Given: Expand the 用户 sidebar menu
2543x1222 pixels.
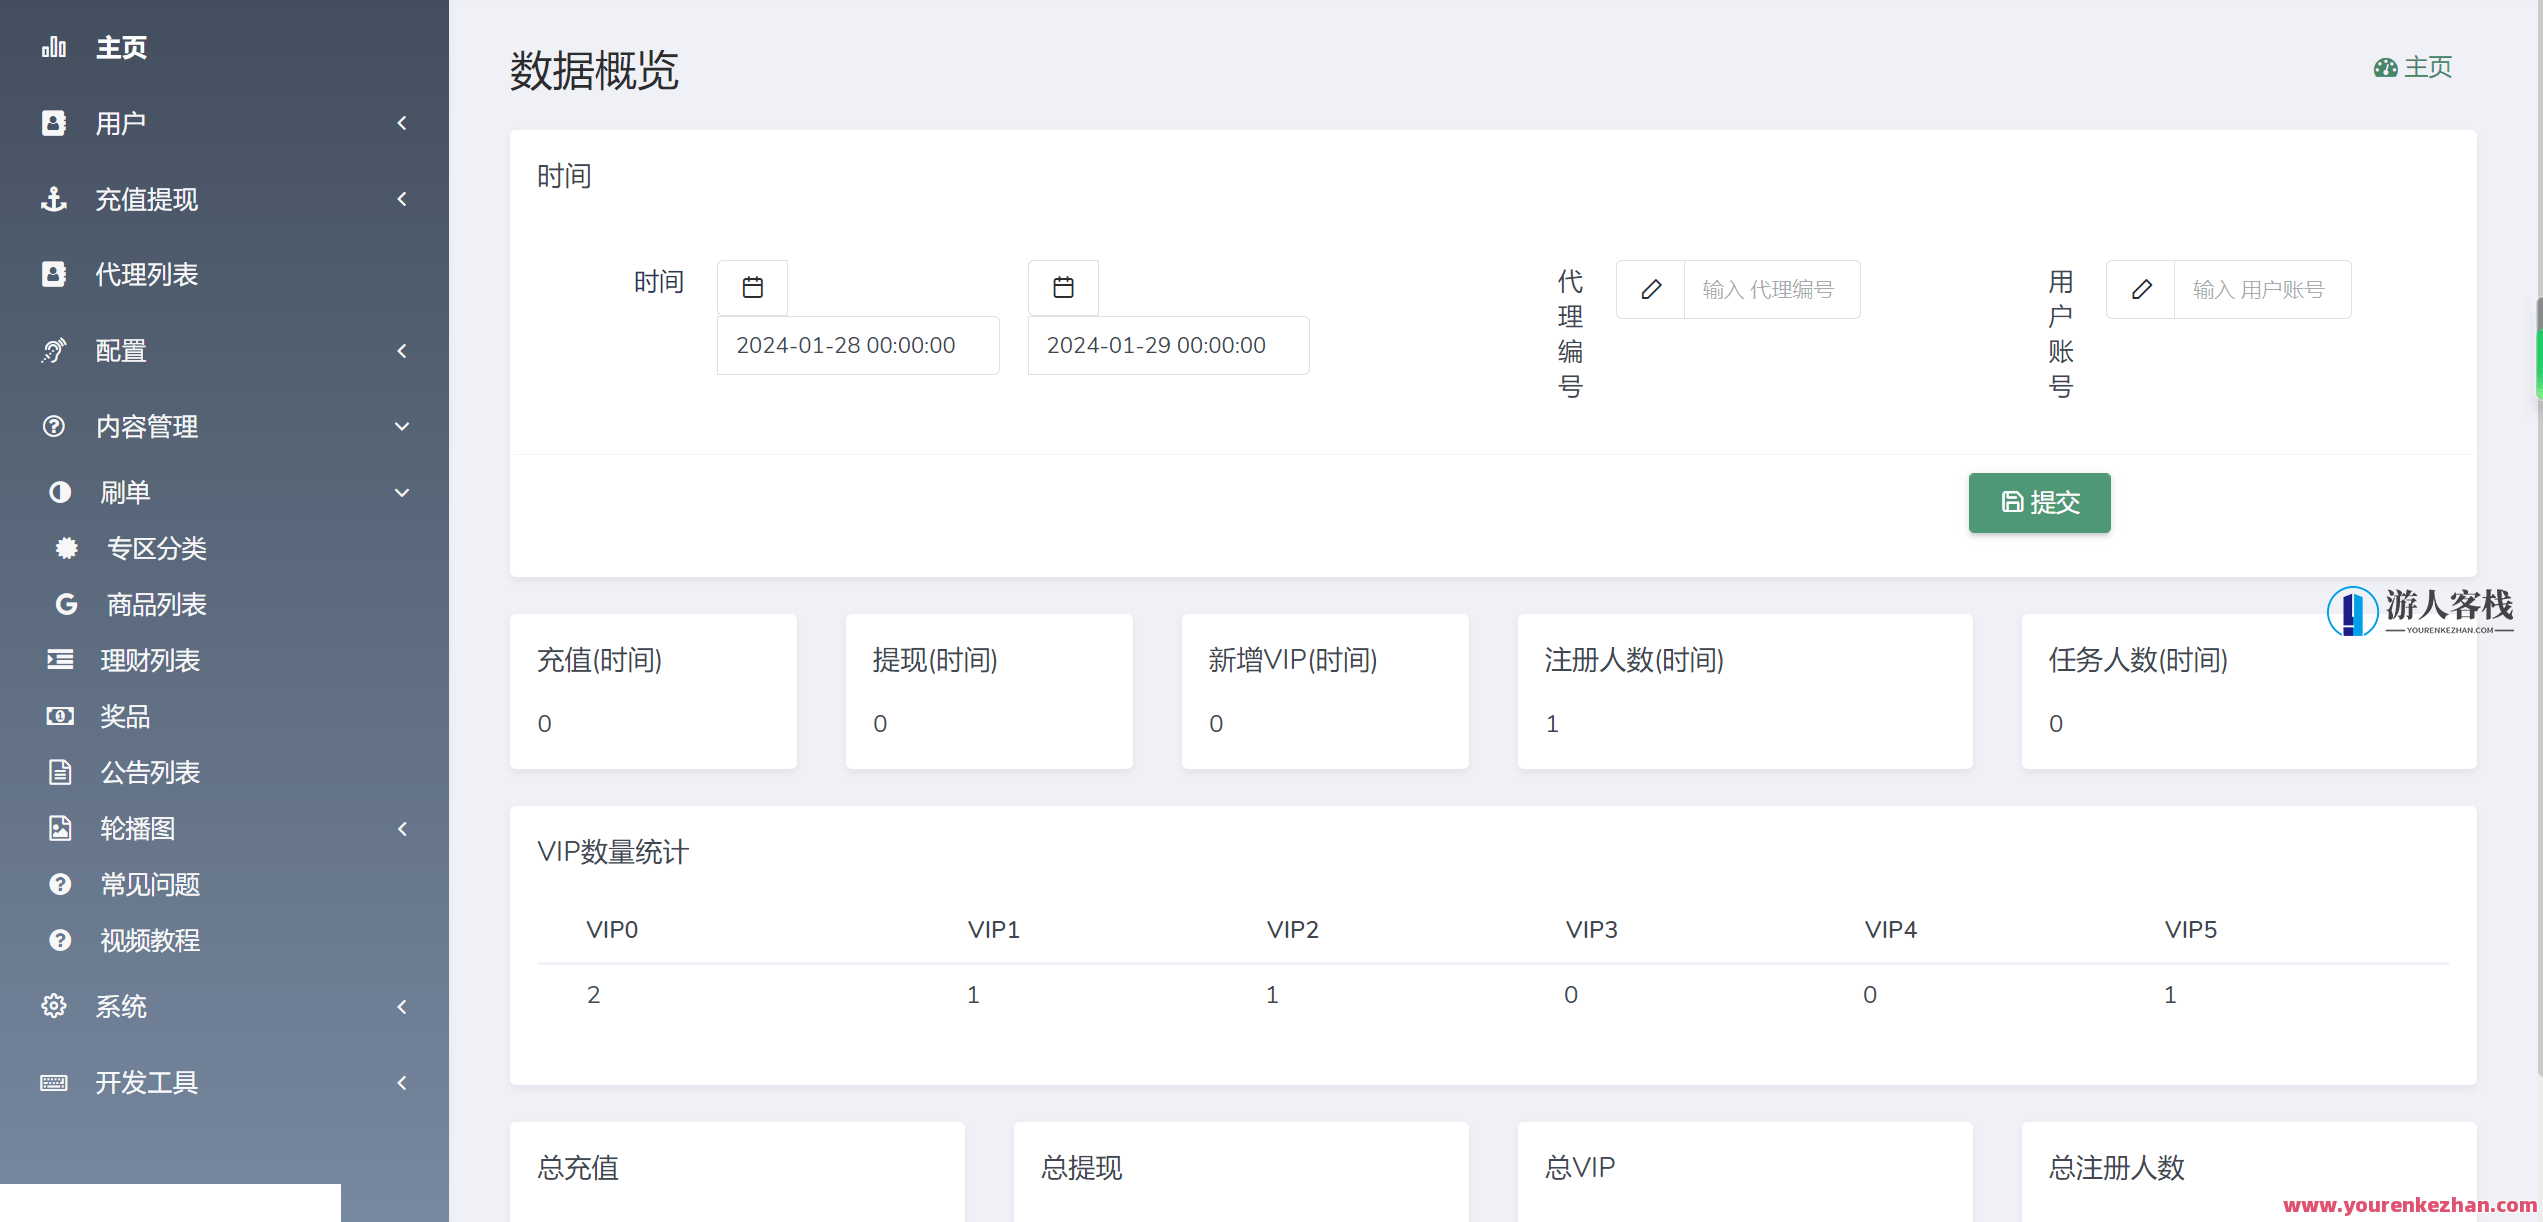Looking at the screenshot, I should point(402,122).
